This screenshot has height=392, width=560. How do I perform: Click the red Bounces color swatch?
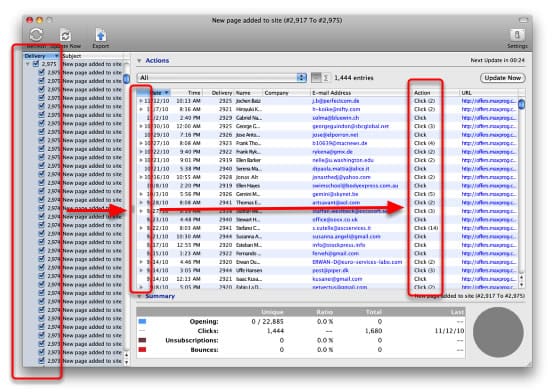click(x=142, y=350)
